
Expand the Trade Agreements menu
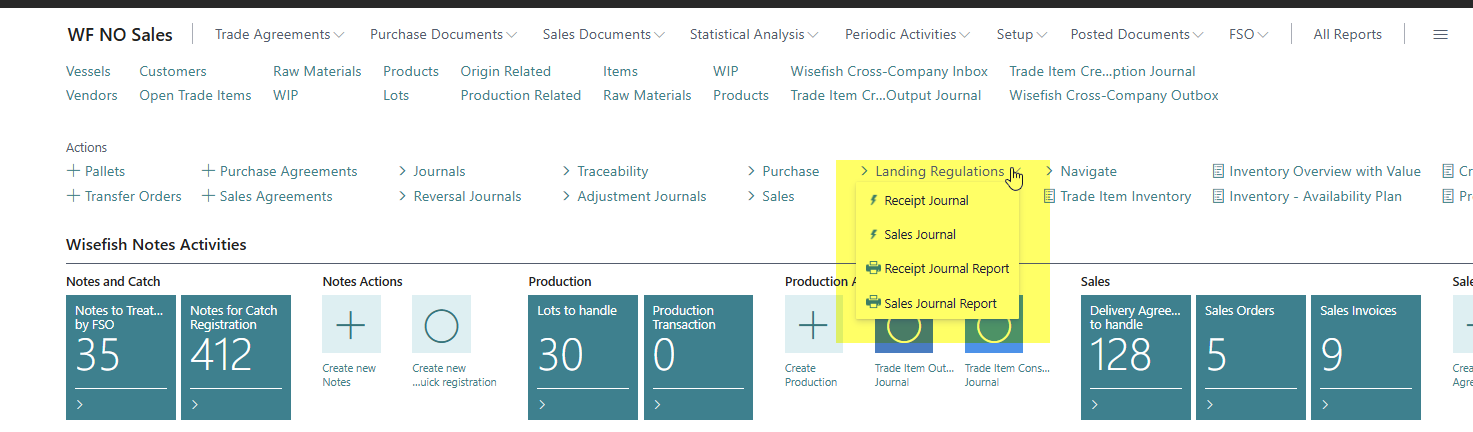point(279,34)
